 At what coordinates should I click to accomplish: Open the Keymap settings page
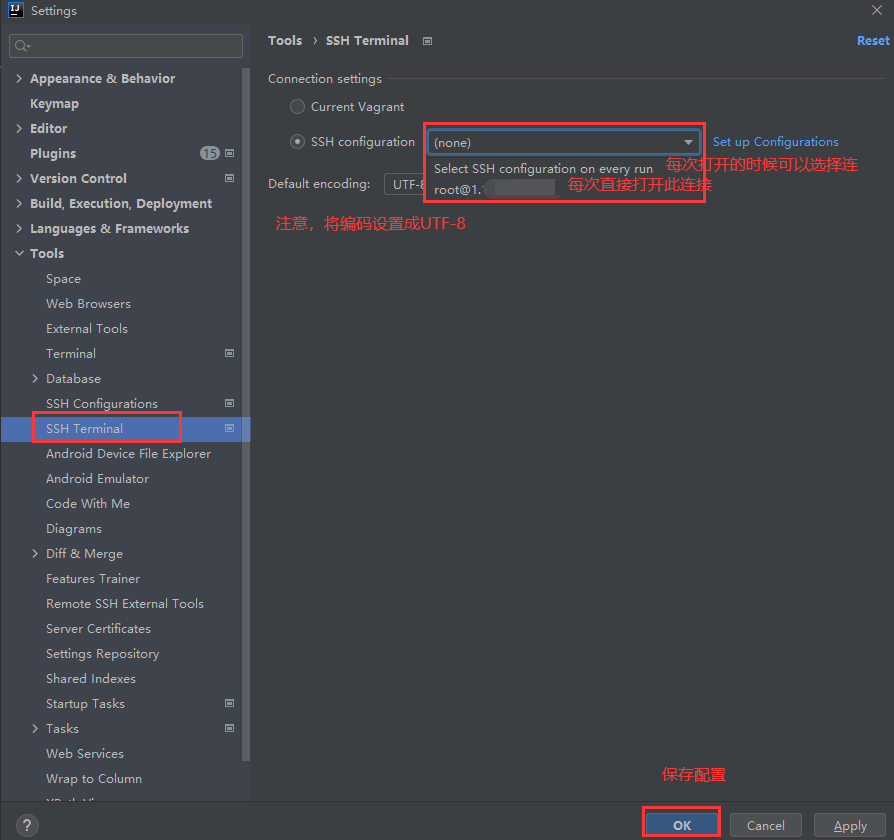tap(54, 103)
